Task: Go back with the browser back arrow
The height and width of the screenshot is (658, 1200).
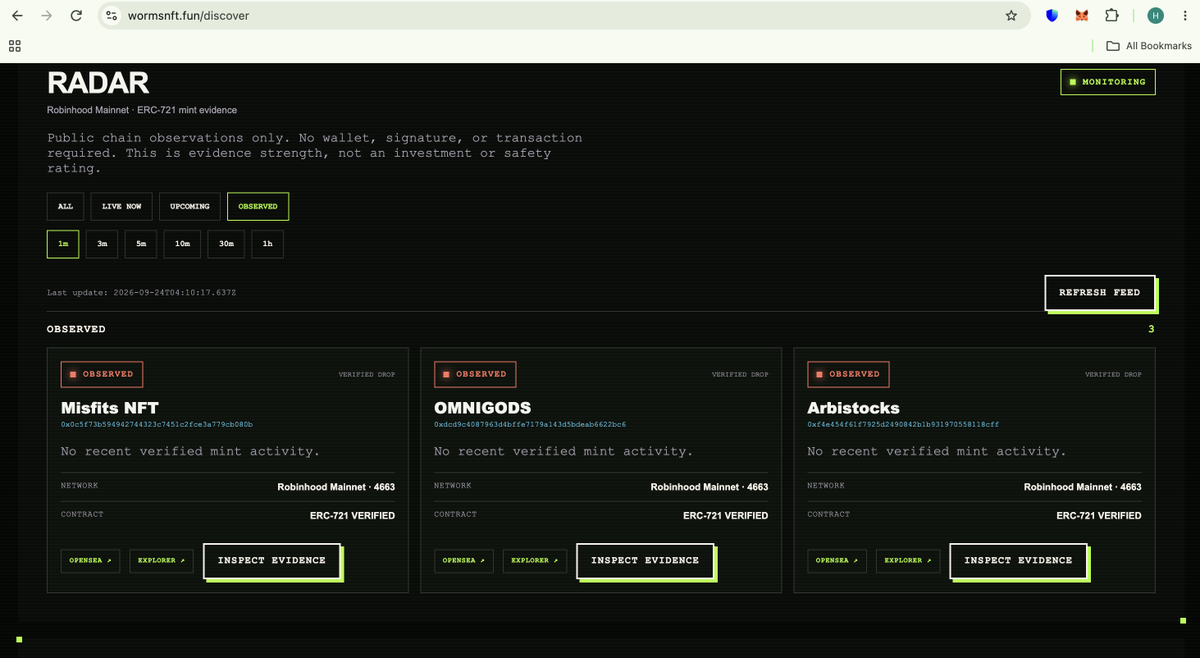Action: coord(17,16)
